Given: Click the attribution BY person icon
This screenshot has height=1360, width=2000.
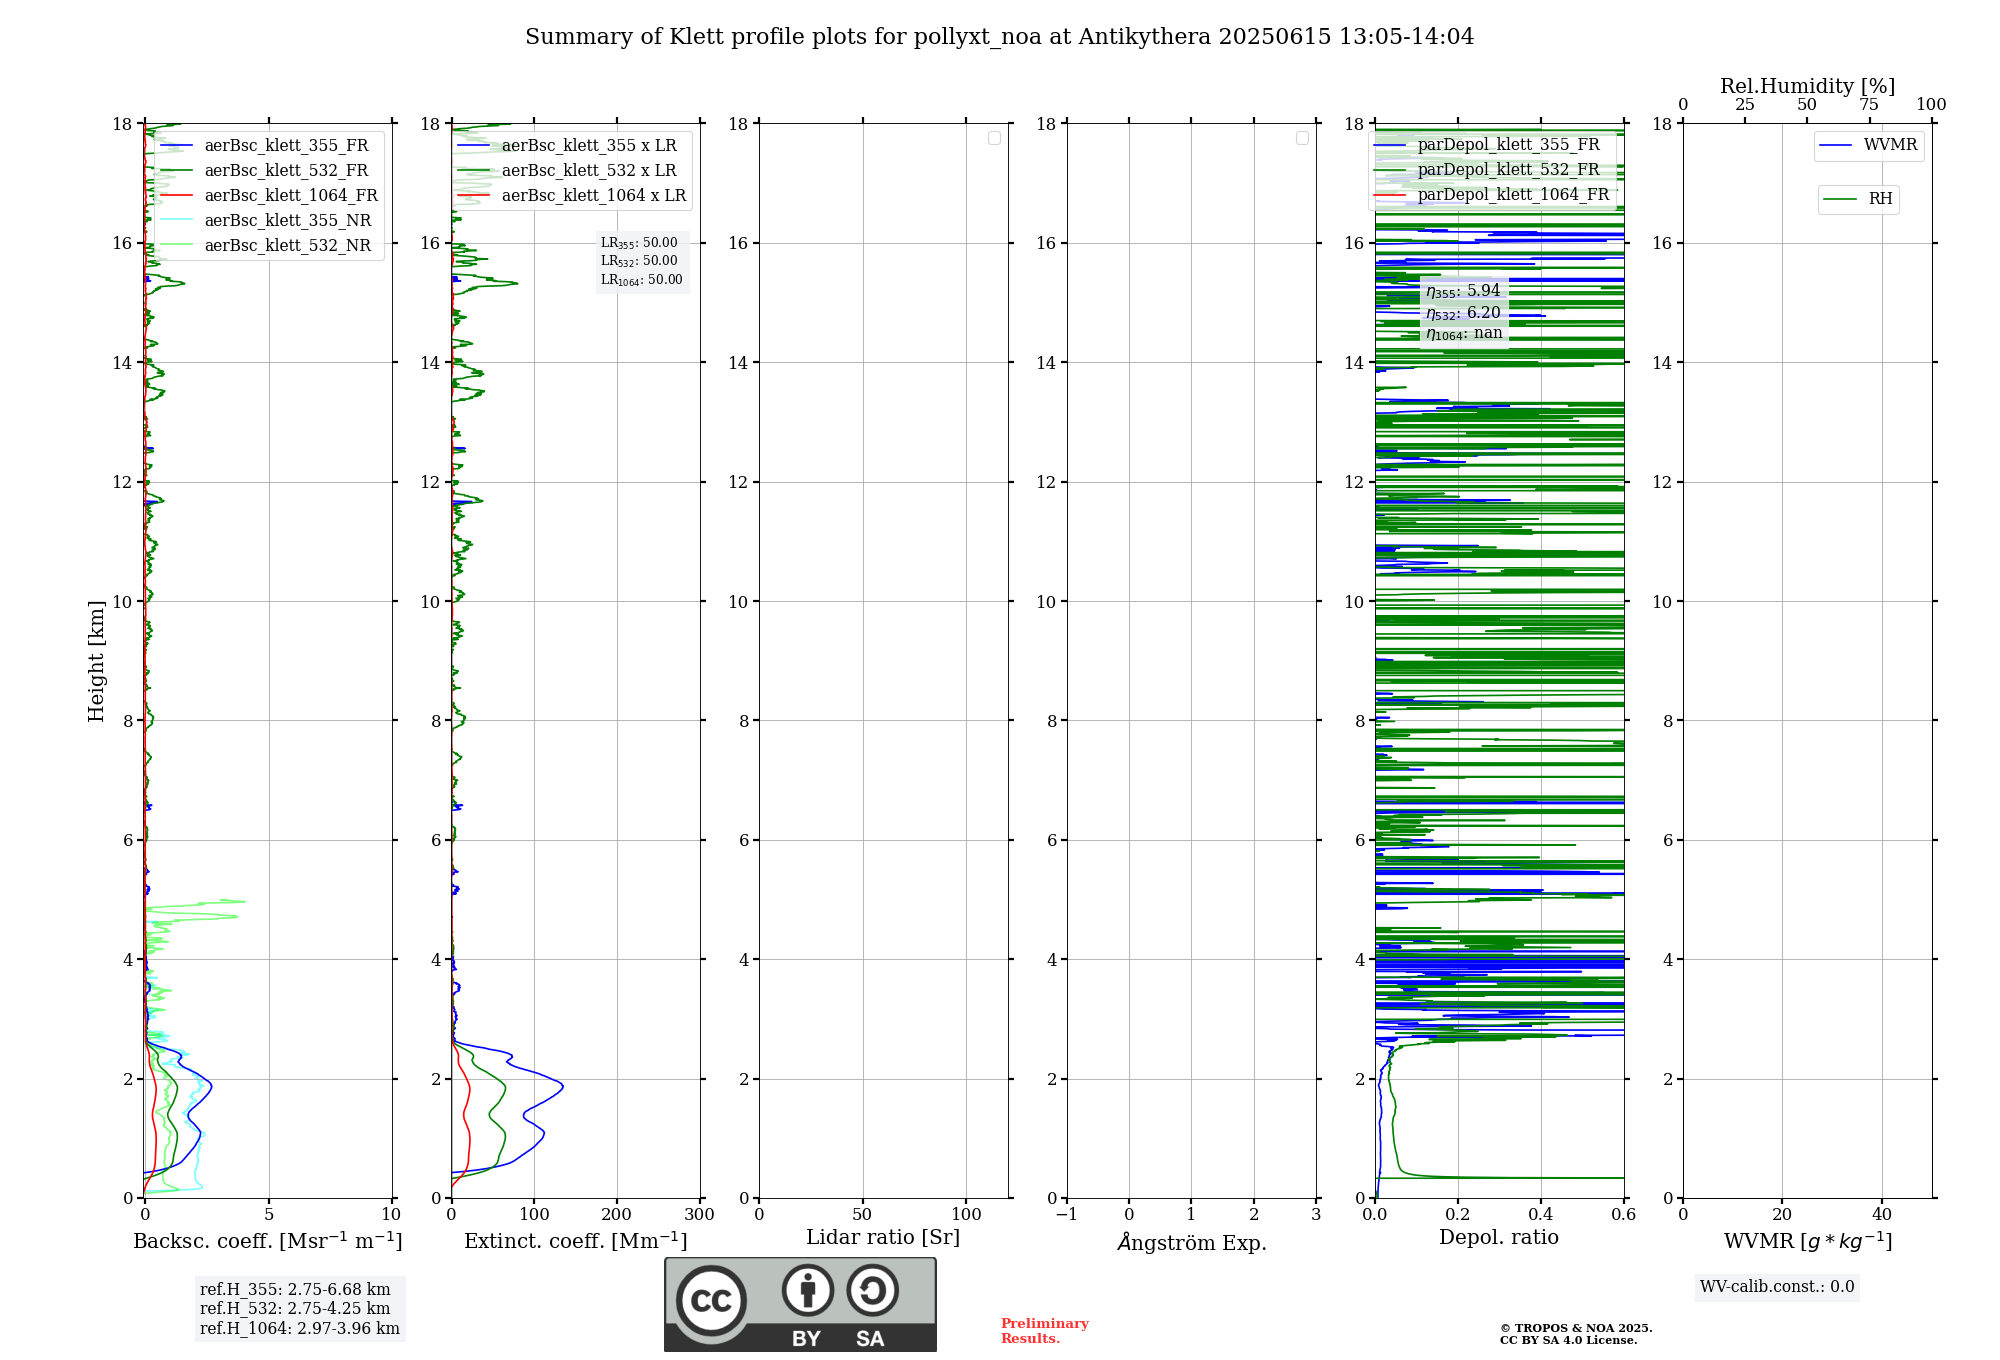Looking at the screenshot, I should tap(807, 1290).
